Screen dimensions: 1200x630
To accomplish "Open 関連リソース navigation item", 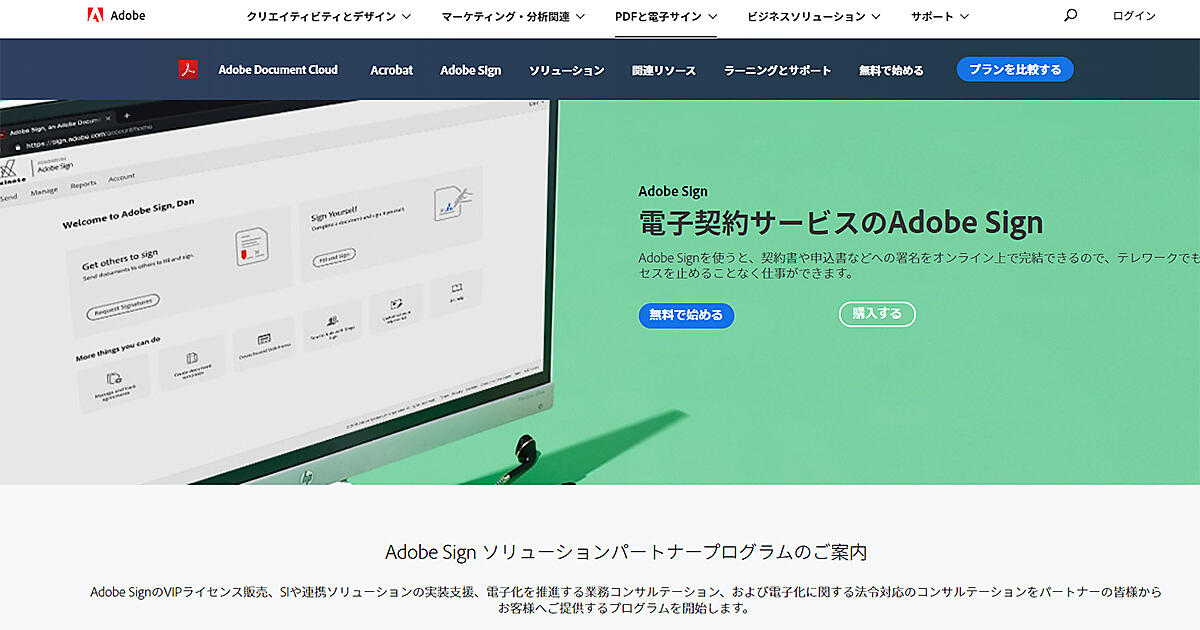I will (x=664, y=70).
